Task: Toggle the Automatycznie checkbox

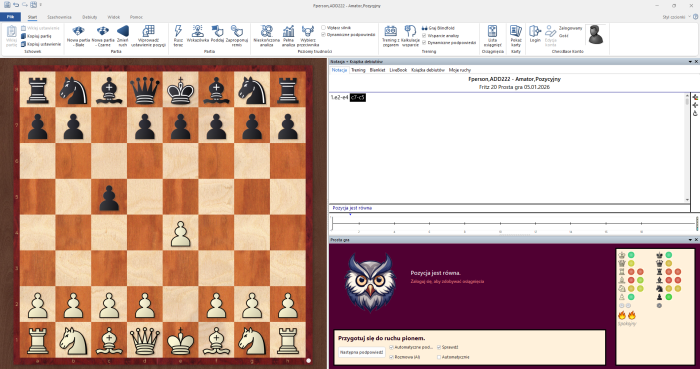Action: (439, 357)
